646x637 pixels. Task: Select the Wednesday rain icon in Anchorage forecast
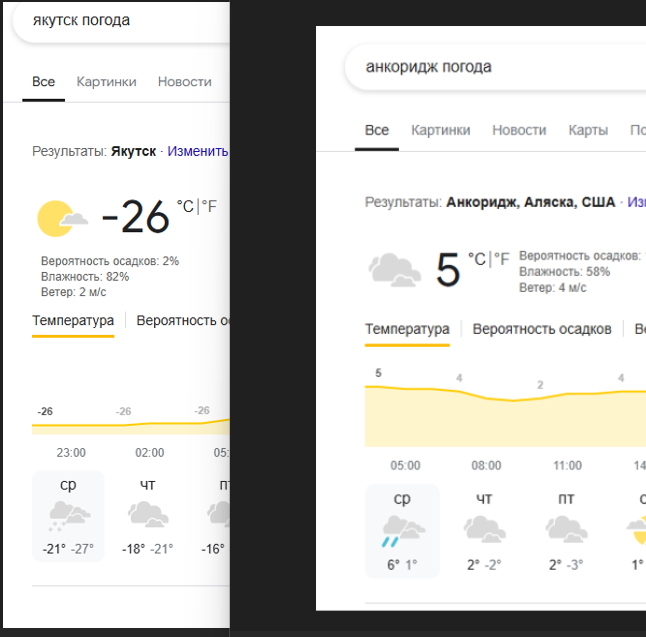(403, 532)
